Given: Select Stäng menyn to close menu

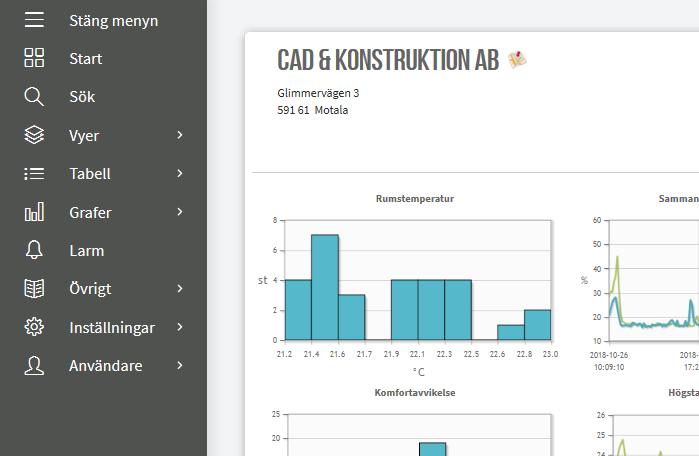Looking at the screenshot, I should click(x=114, y=21).
